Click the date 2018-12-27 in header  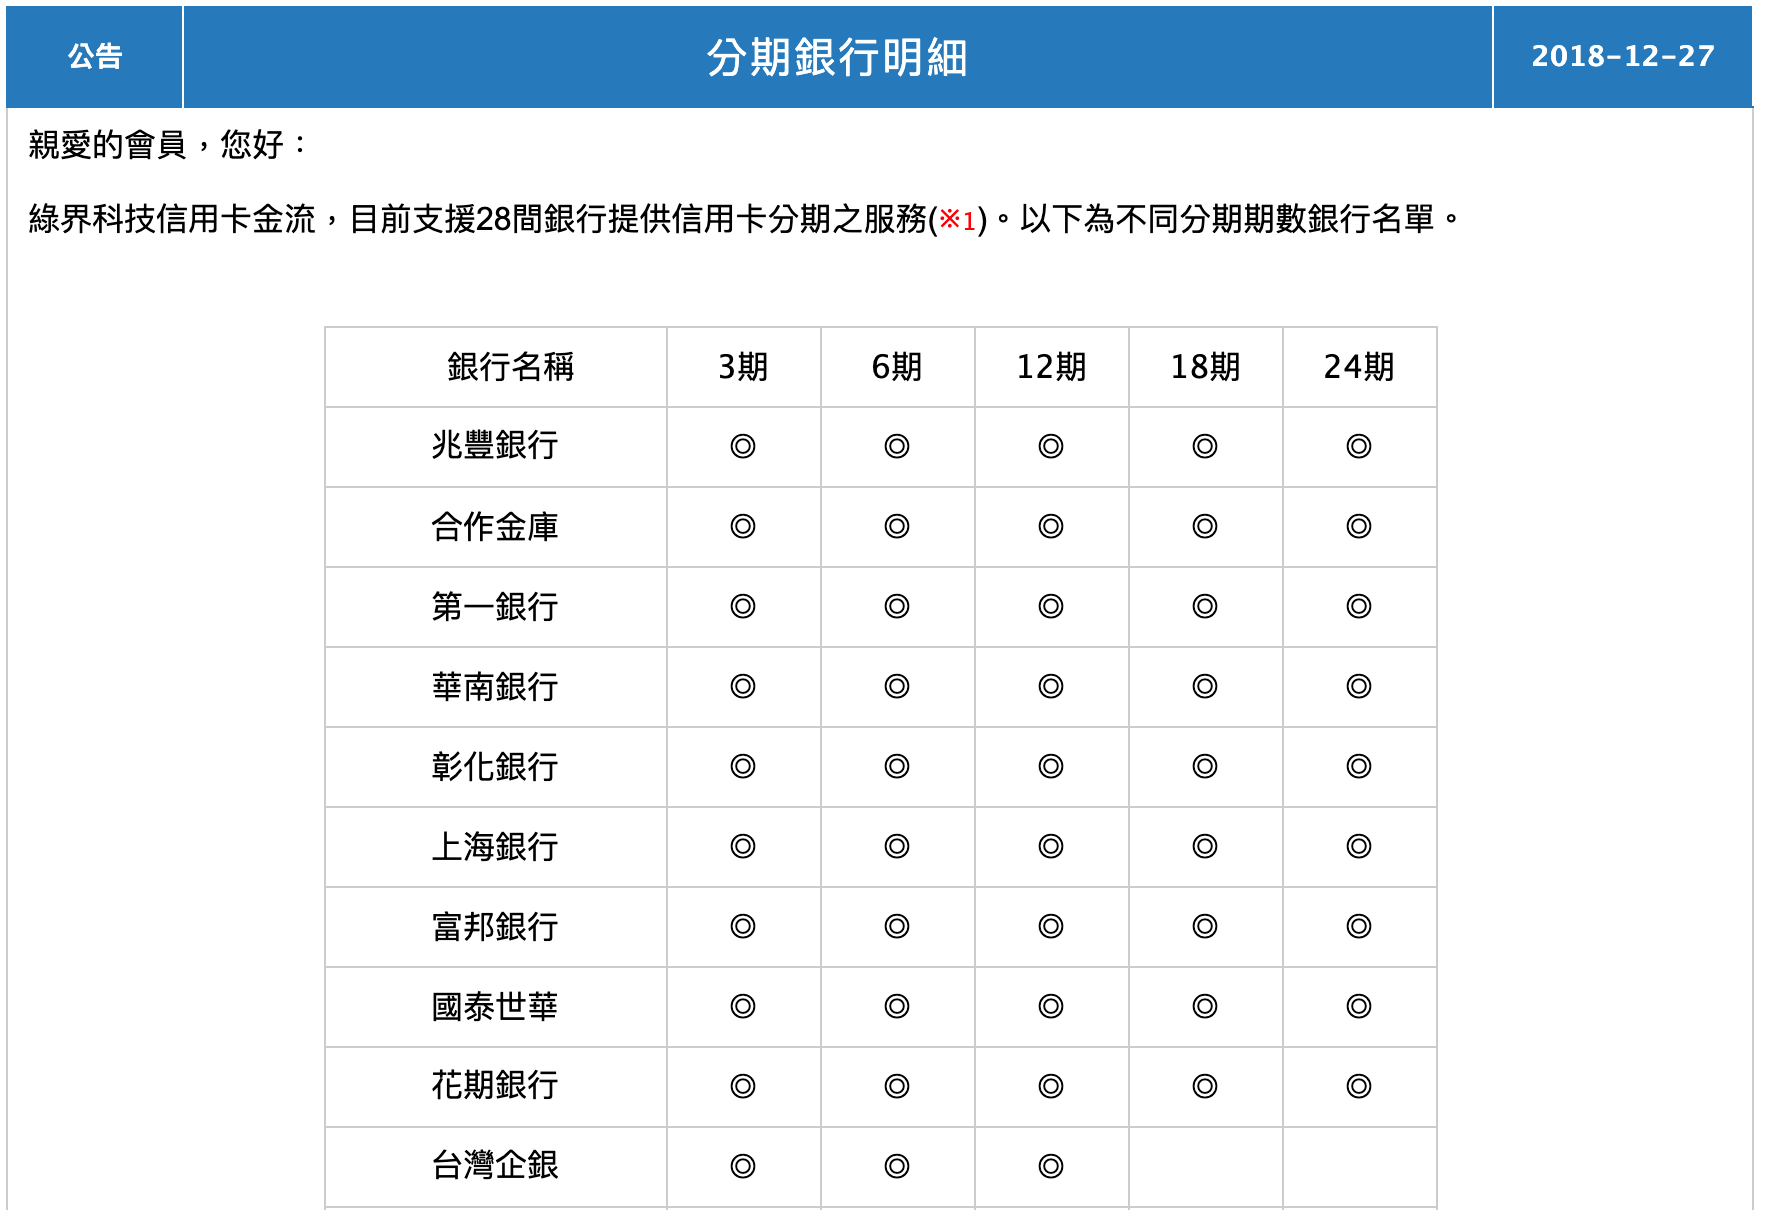(1626, 57)
